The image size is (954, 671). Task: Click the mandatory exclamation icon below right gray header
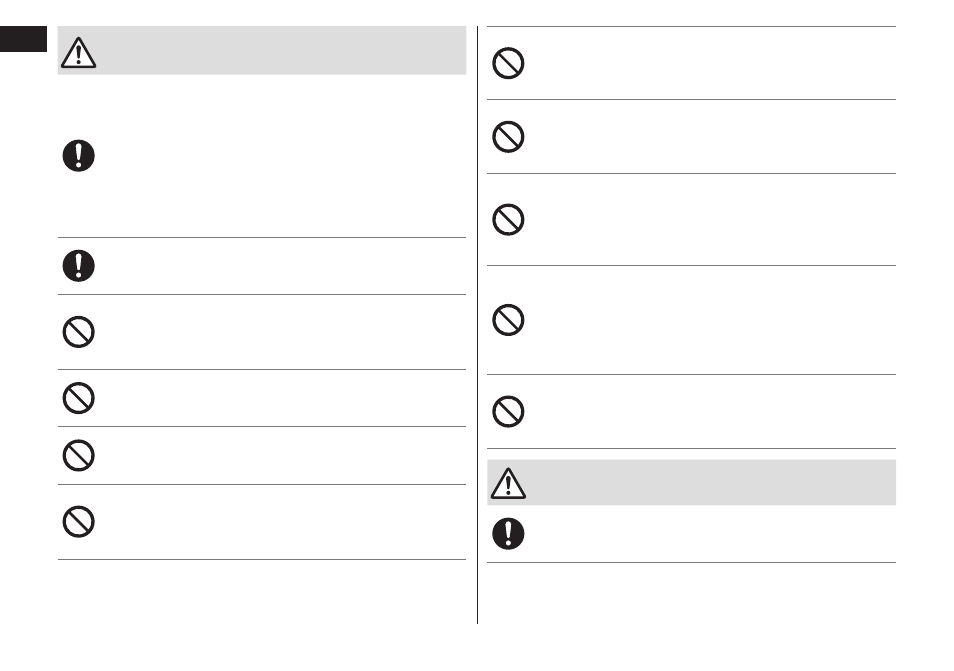coord(508,534)
